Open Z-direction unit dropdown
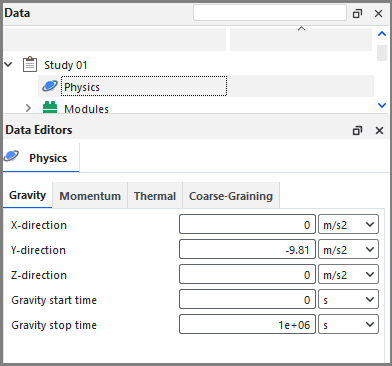The height and width of the screenshot is (366, 392). (348, 274)
